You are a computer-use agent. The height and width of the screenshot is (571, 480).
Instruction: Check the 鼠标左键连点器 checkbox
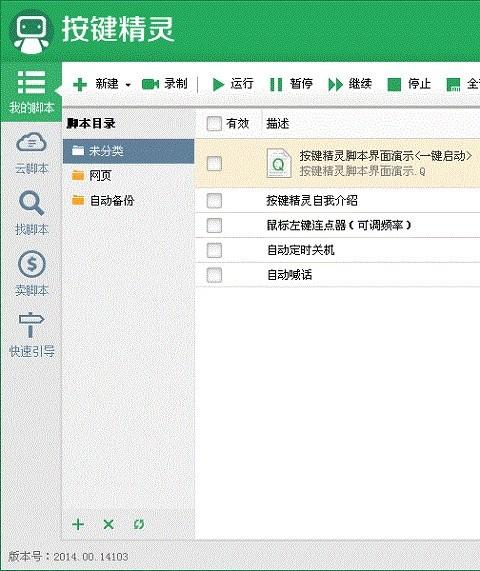click(x=214, y=225)
